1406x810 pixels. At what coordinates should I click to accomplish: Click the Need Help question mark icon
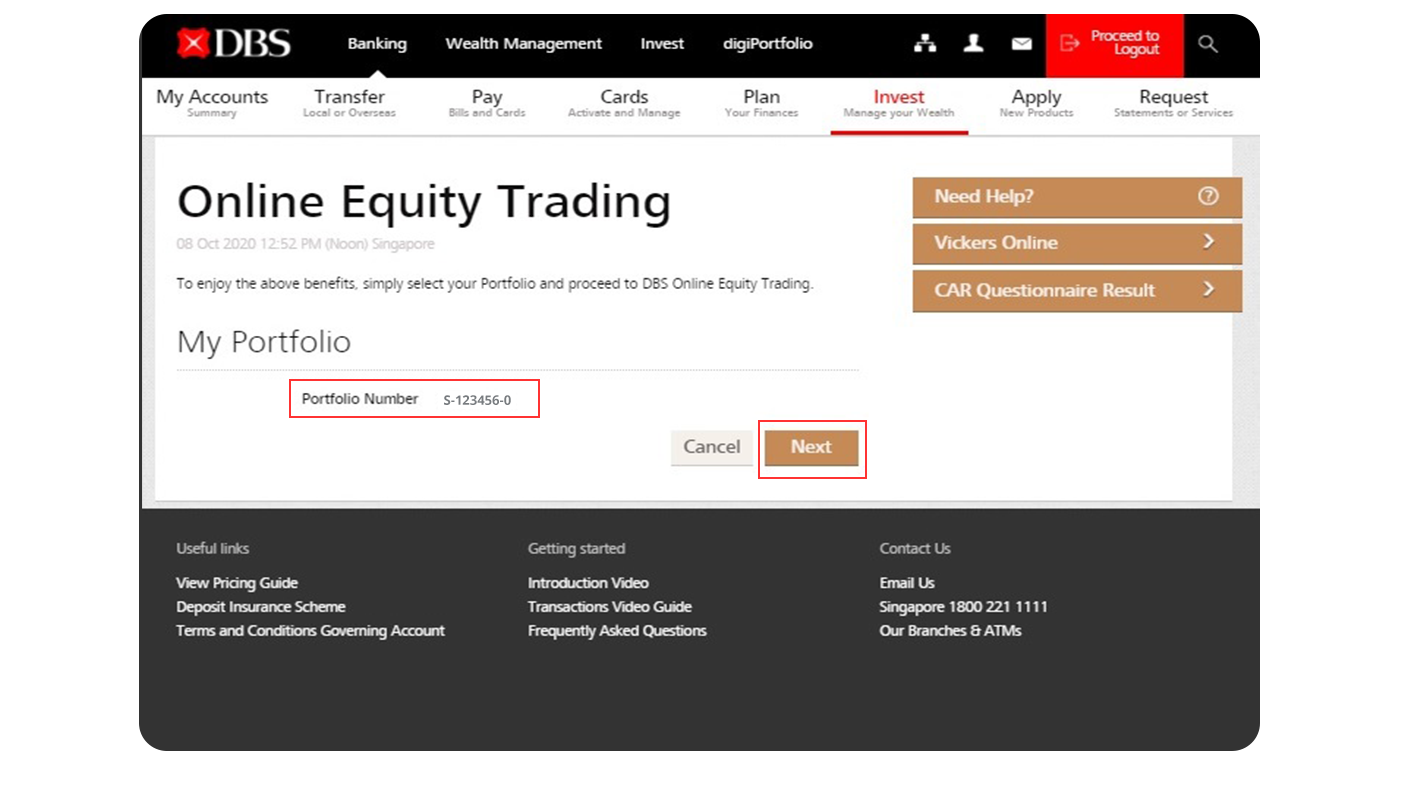click(x=1208, y=196)
